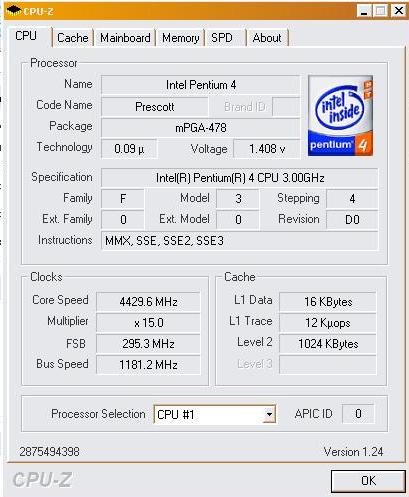Open the Mainboard tab
Viewport: 409px width, 497px height.
125,38
